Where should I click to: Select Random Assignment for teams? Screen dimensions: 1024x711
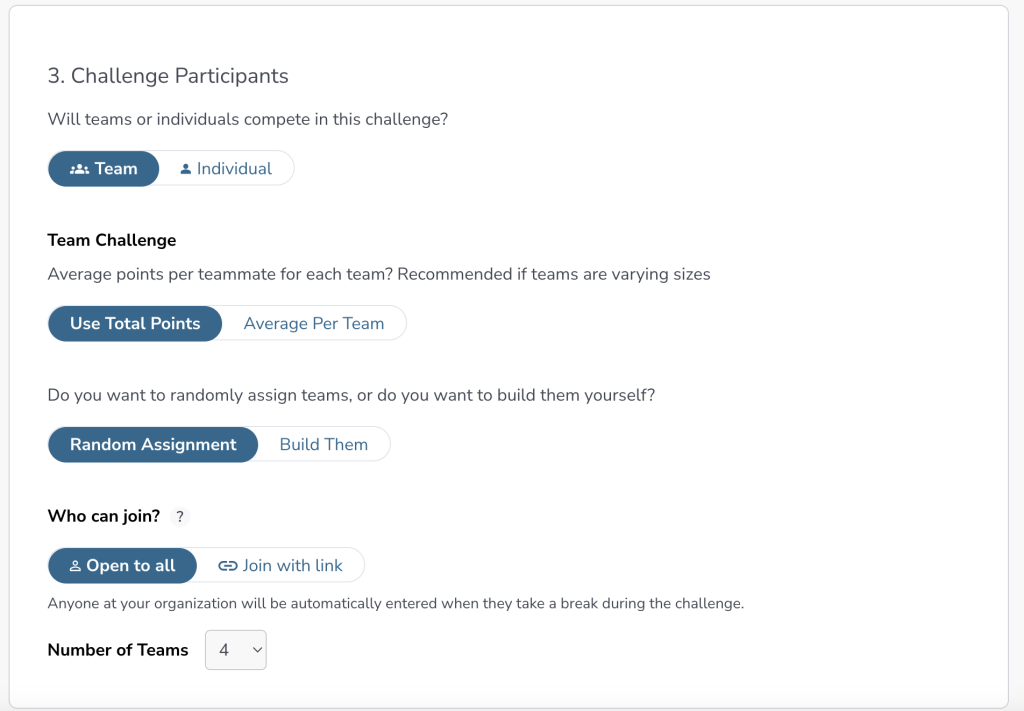tap(153, 445)
